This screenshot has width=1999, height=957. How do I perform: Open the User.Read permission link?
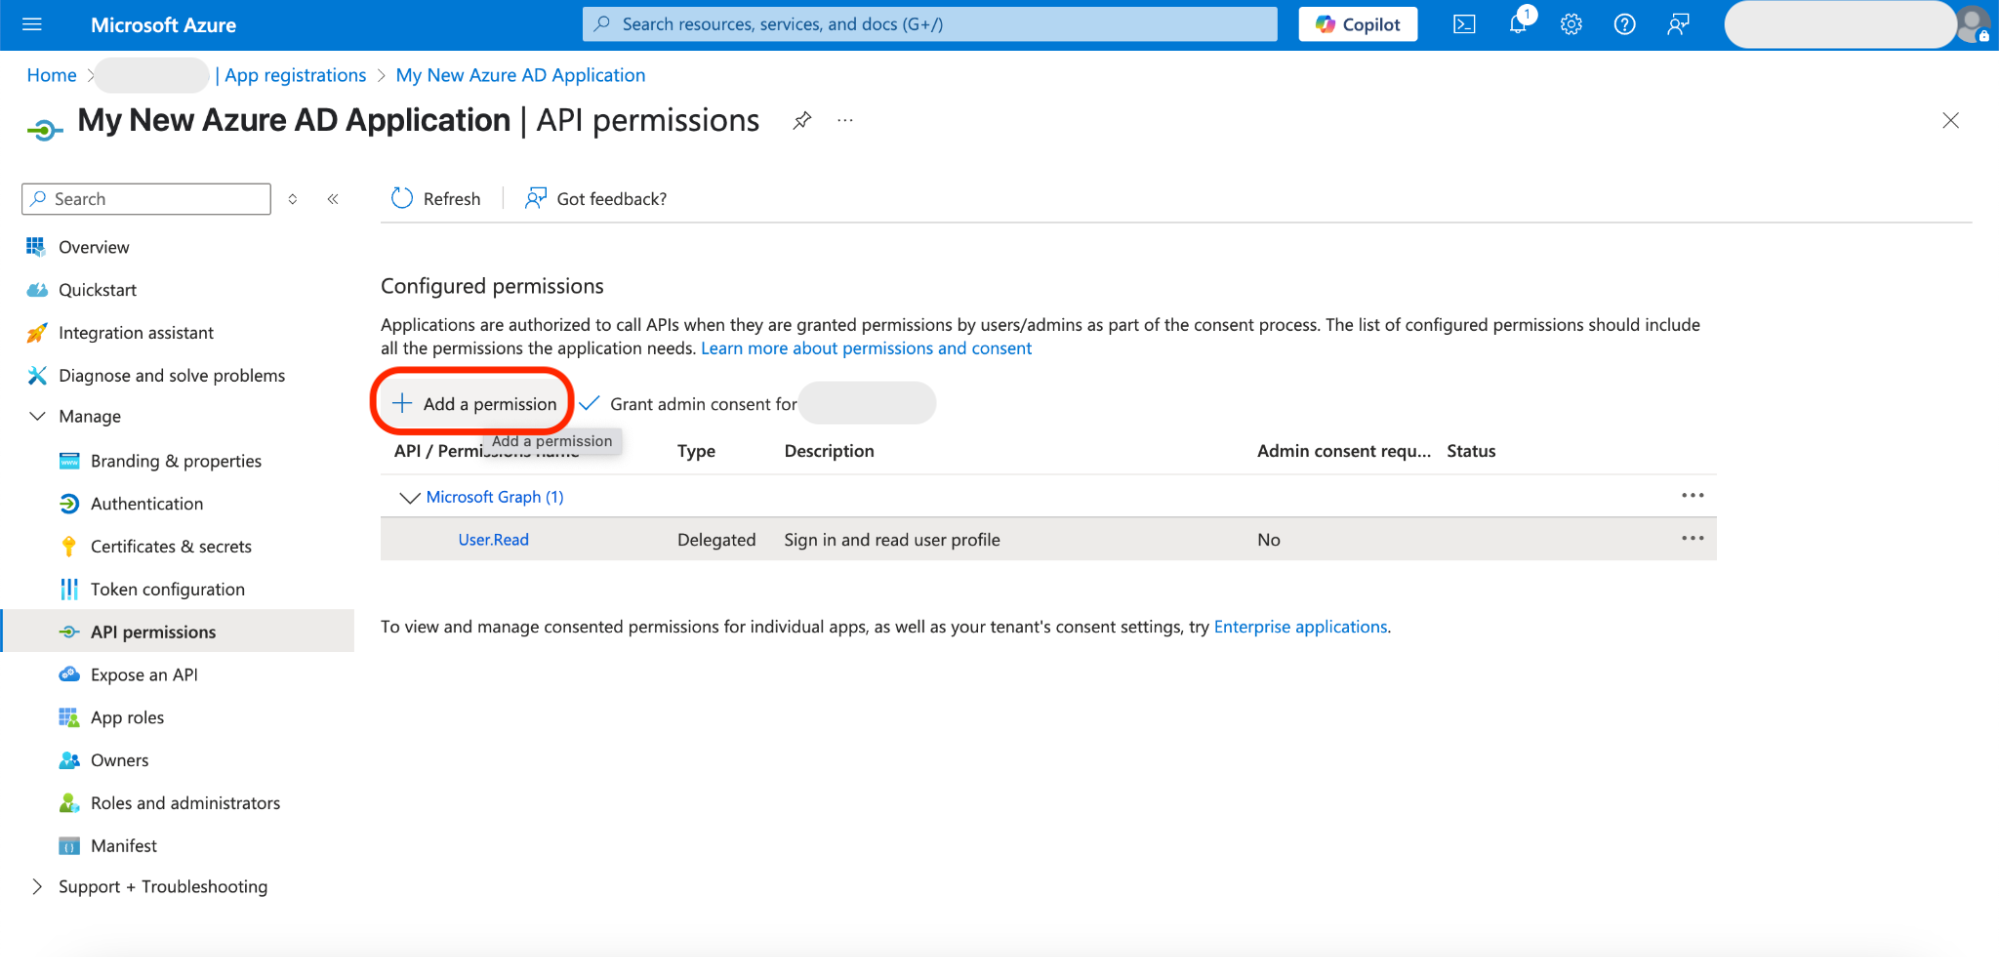(493, 540)
